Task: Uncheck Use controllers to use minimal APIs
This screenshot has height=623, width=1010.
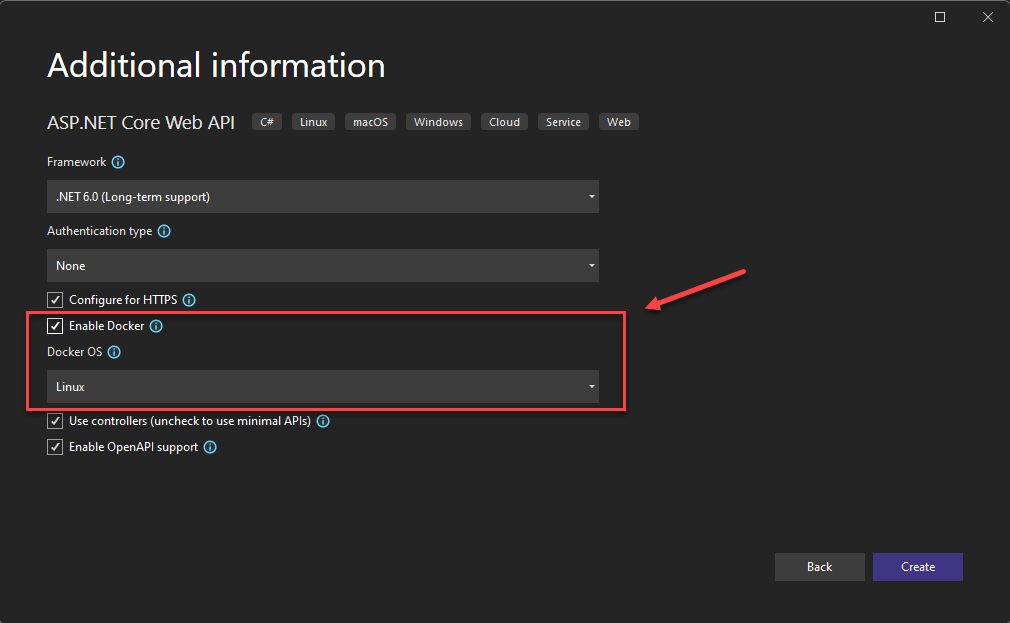Action: (x=55, y=420)
